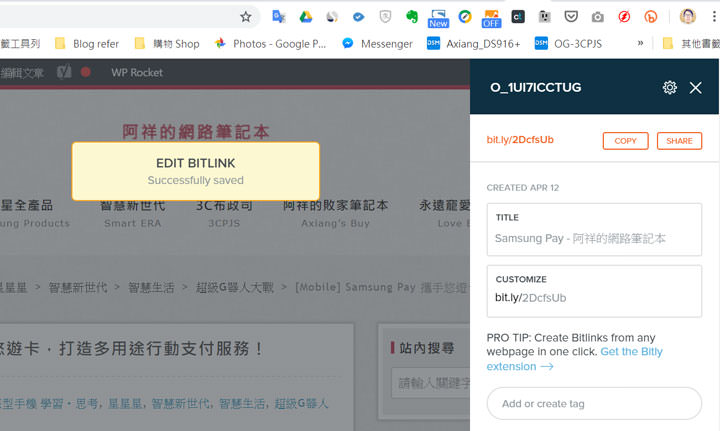The image size is (720, 431).
Task: Open the Evernote elephant extension
Action: pos(412,17)
